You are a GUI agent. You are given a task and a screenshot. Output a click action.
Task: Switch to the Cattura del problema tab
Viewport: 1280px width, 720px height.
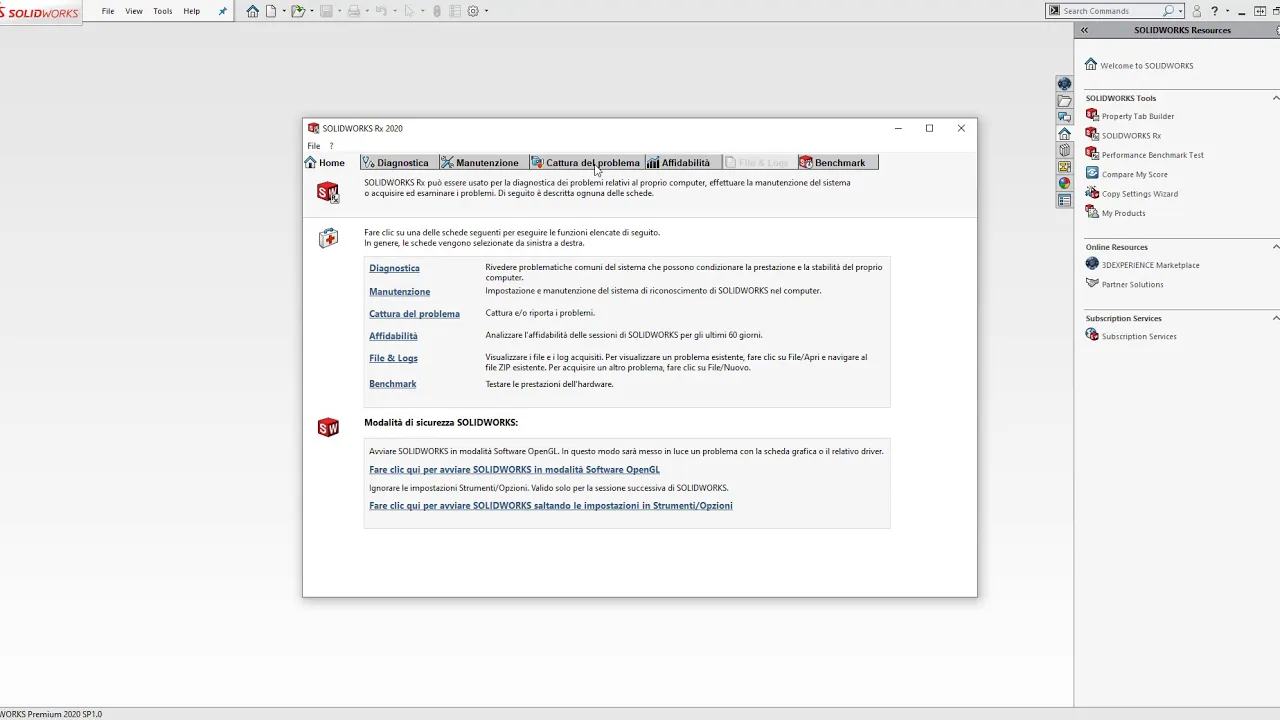tap(587, 163)
